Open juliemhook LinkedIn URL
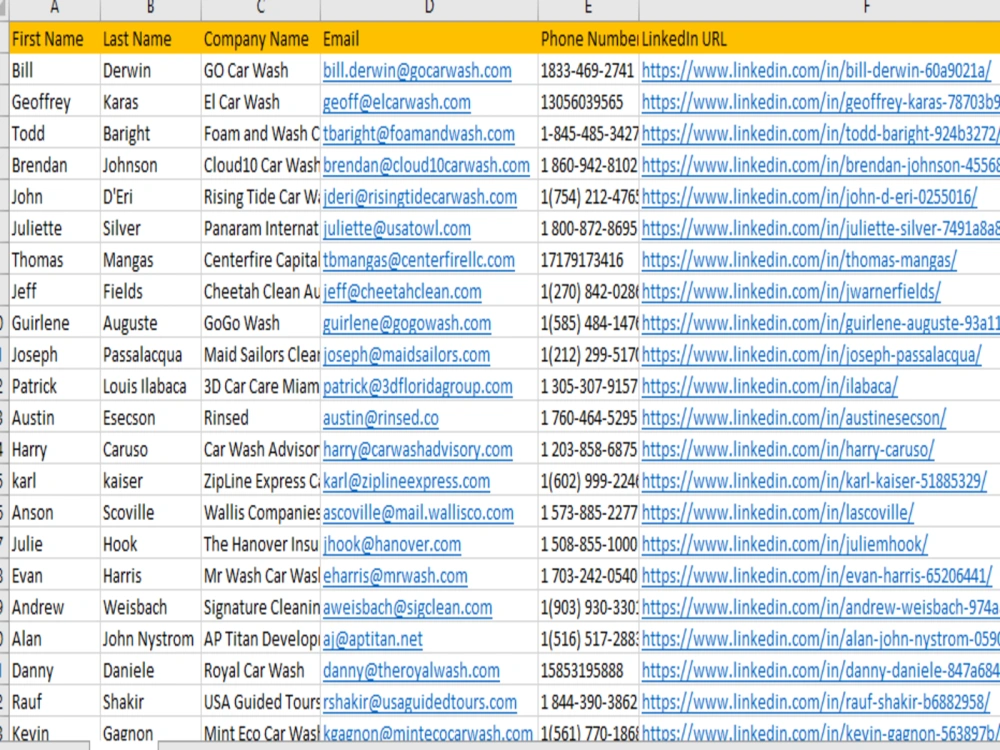1000x750 pixels. click(784, 545)
